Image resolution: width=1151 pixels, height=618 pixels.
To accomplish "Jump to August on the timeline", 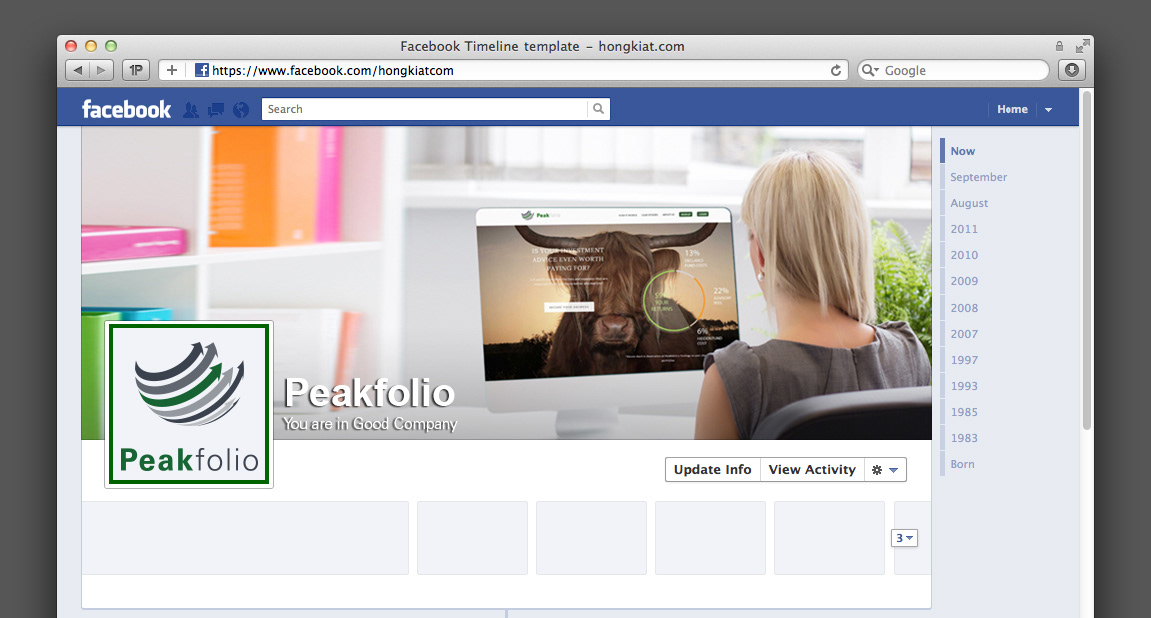I will click(x=969, y=203).
